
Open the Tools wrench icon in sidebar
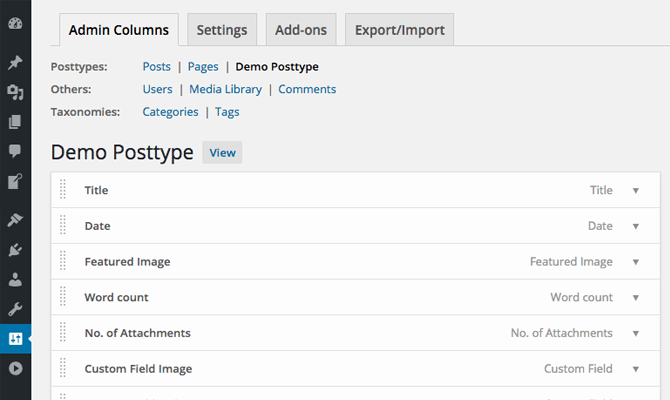pos(15,309)
